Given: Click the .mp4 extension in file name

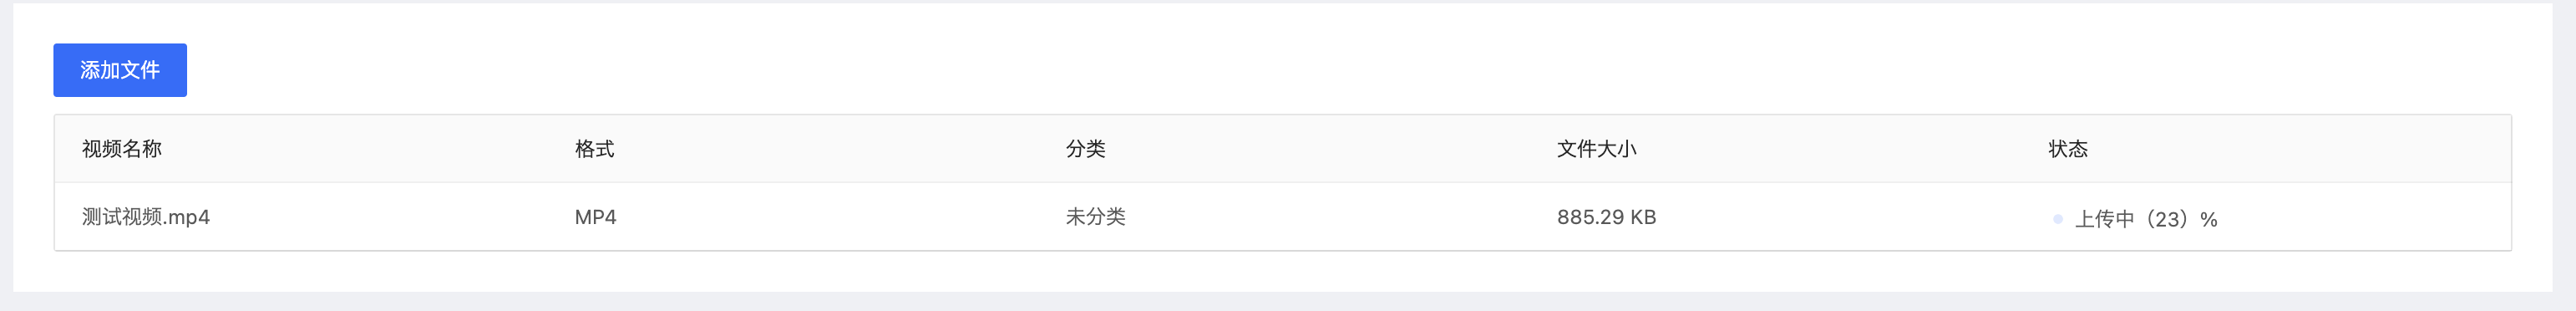Looking at the screenshot, I should pyautogui.click(x=186, y=217).
